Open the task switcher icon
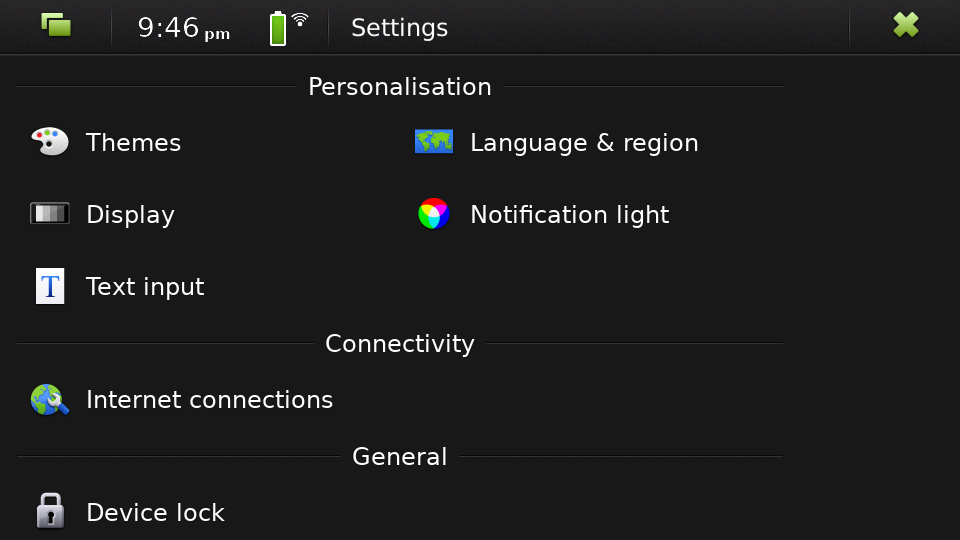The image size is (960, 540). click(x=56, y=26)
